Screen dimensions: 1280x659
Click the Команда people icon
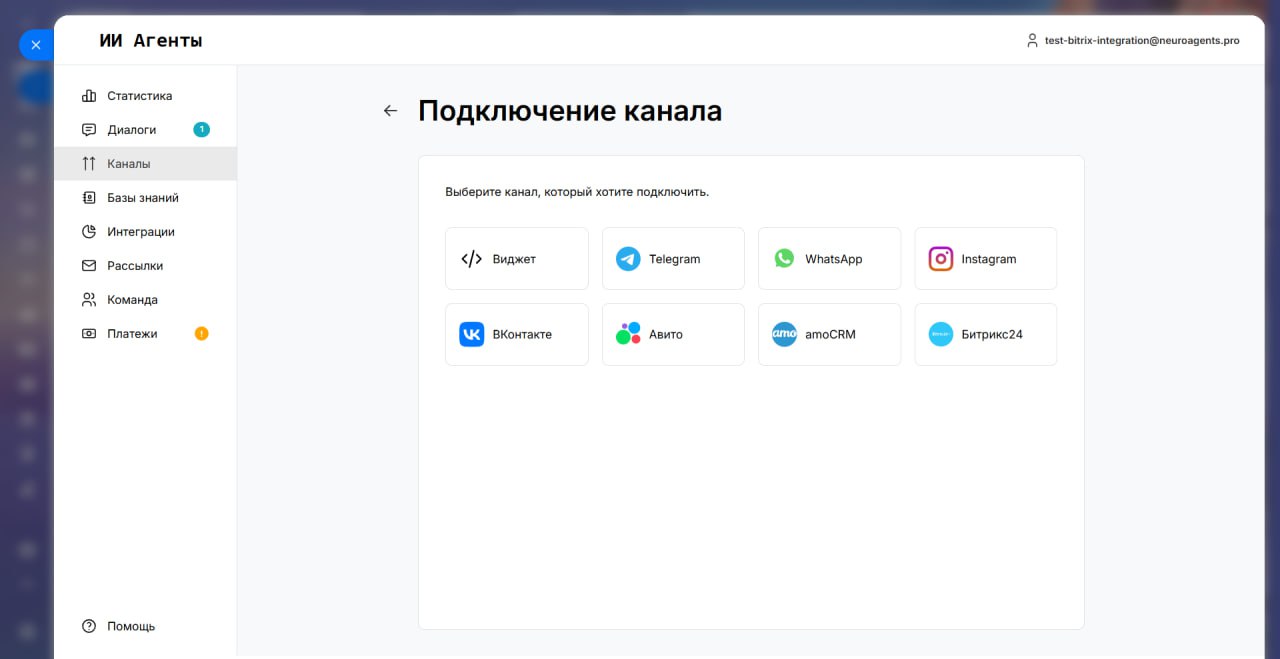point(89,300)
